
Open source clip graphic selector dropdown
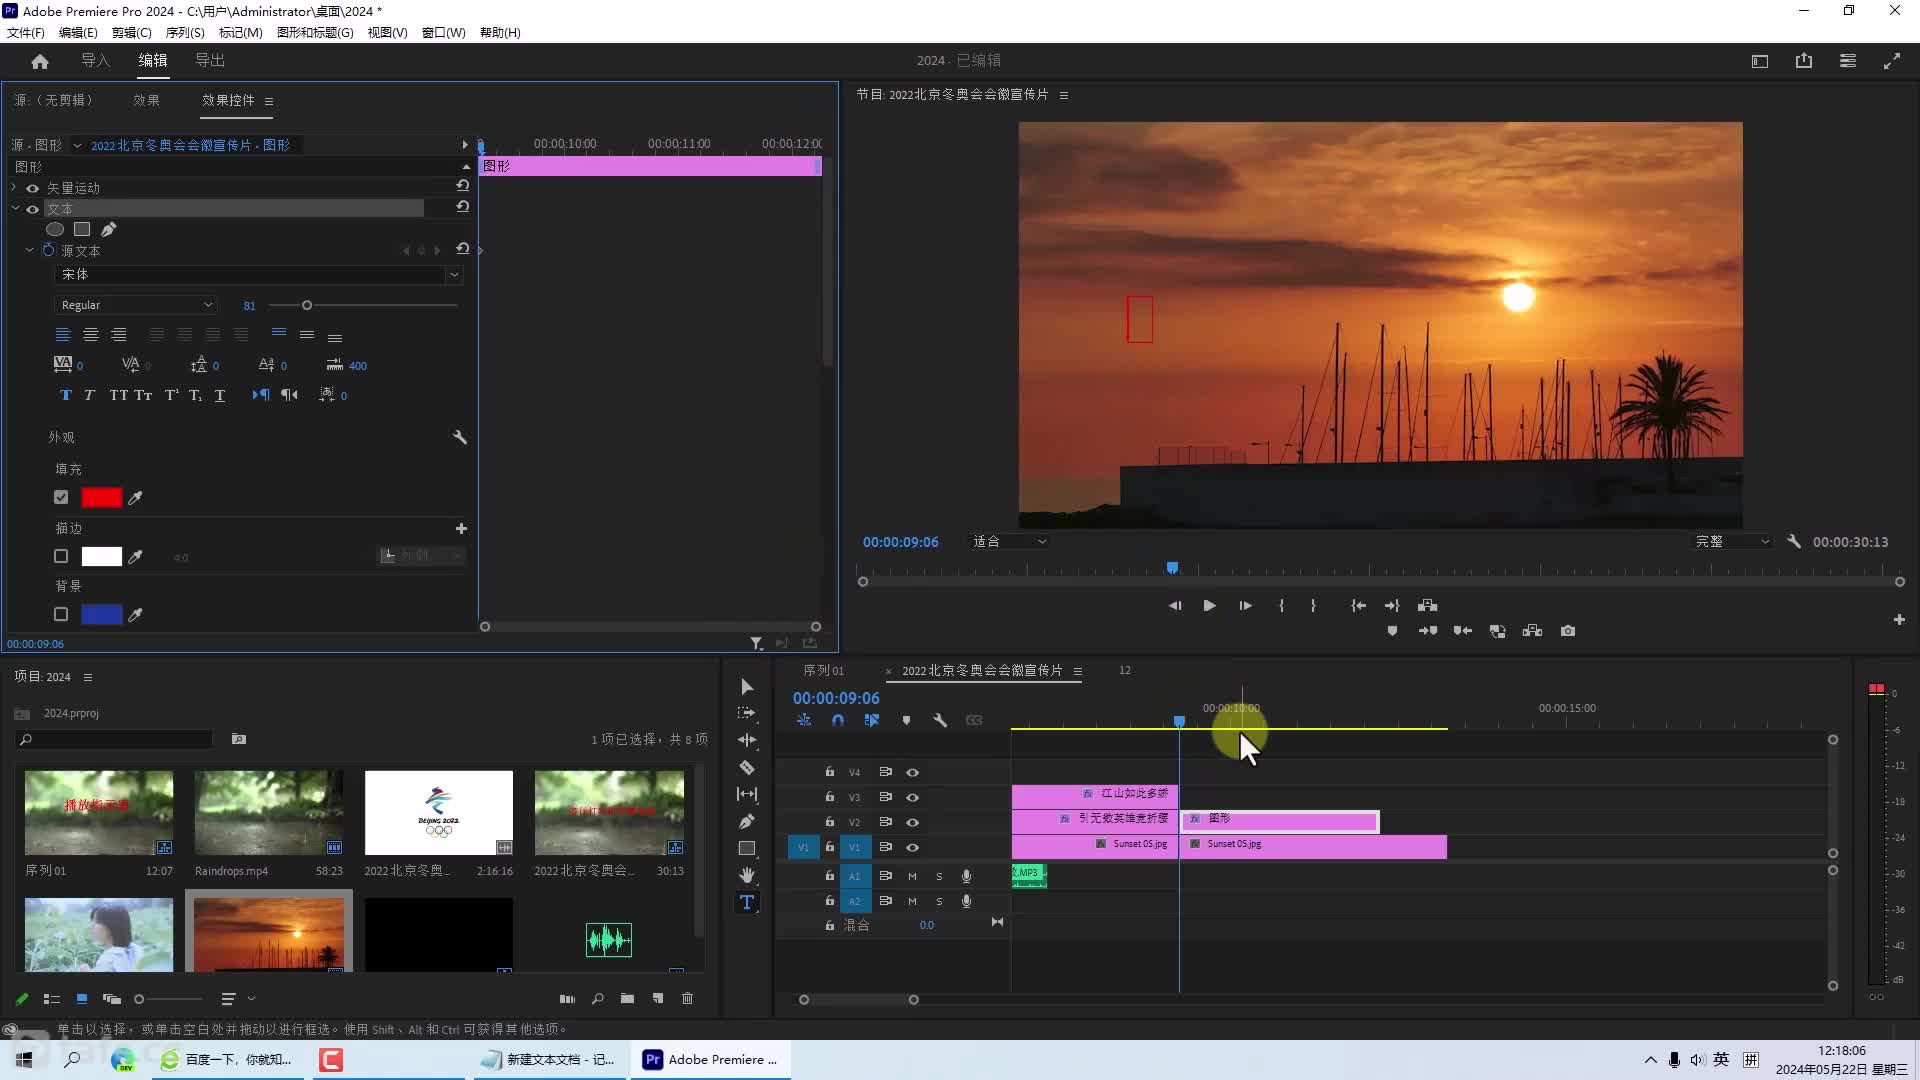[x=77, y=145]
